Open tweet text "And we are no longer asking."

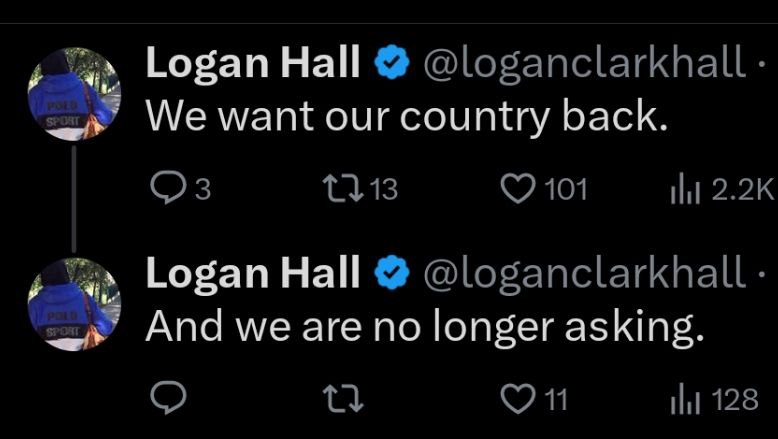425,328
